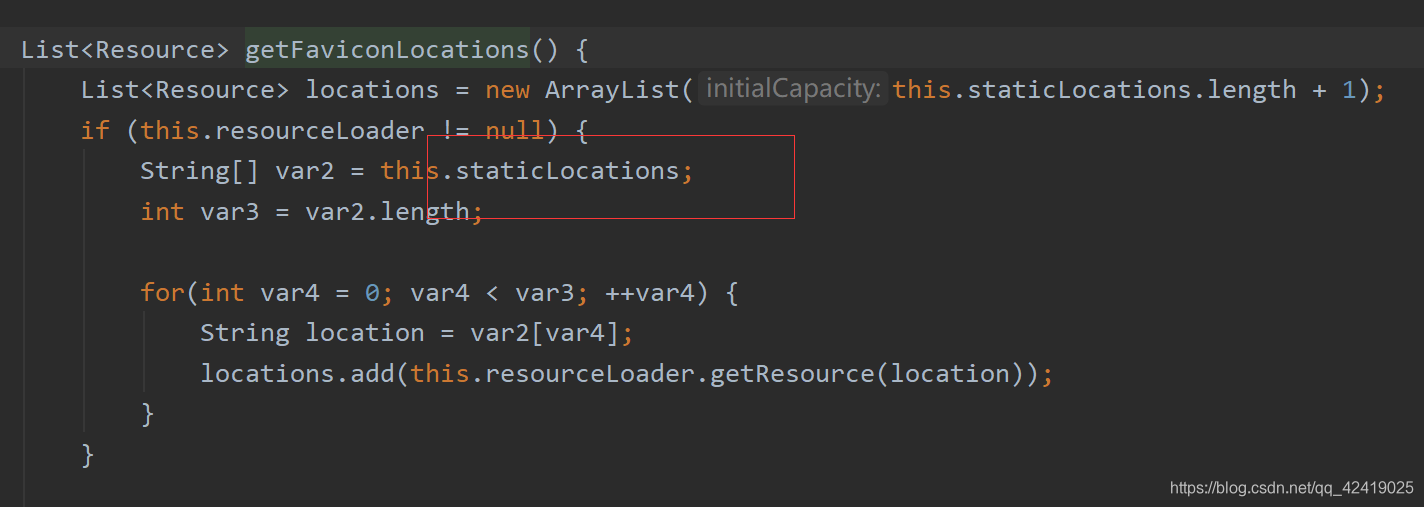Click 'staticLocations.length + 1' expression
This screenshot has width=1424, height=507.
1162,90
